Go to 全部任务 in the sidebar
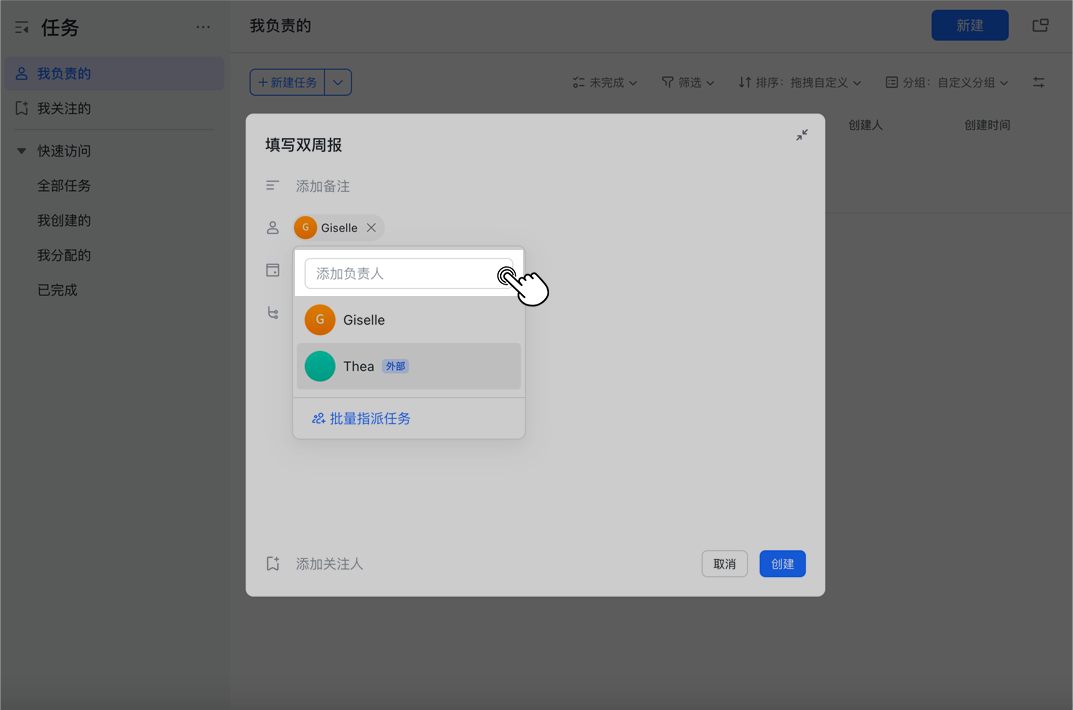The width and height of the screenshot is (1073, 710). pos(64,186)
